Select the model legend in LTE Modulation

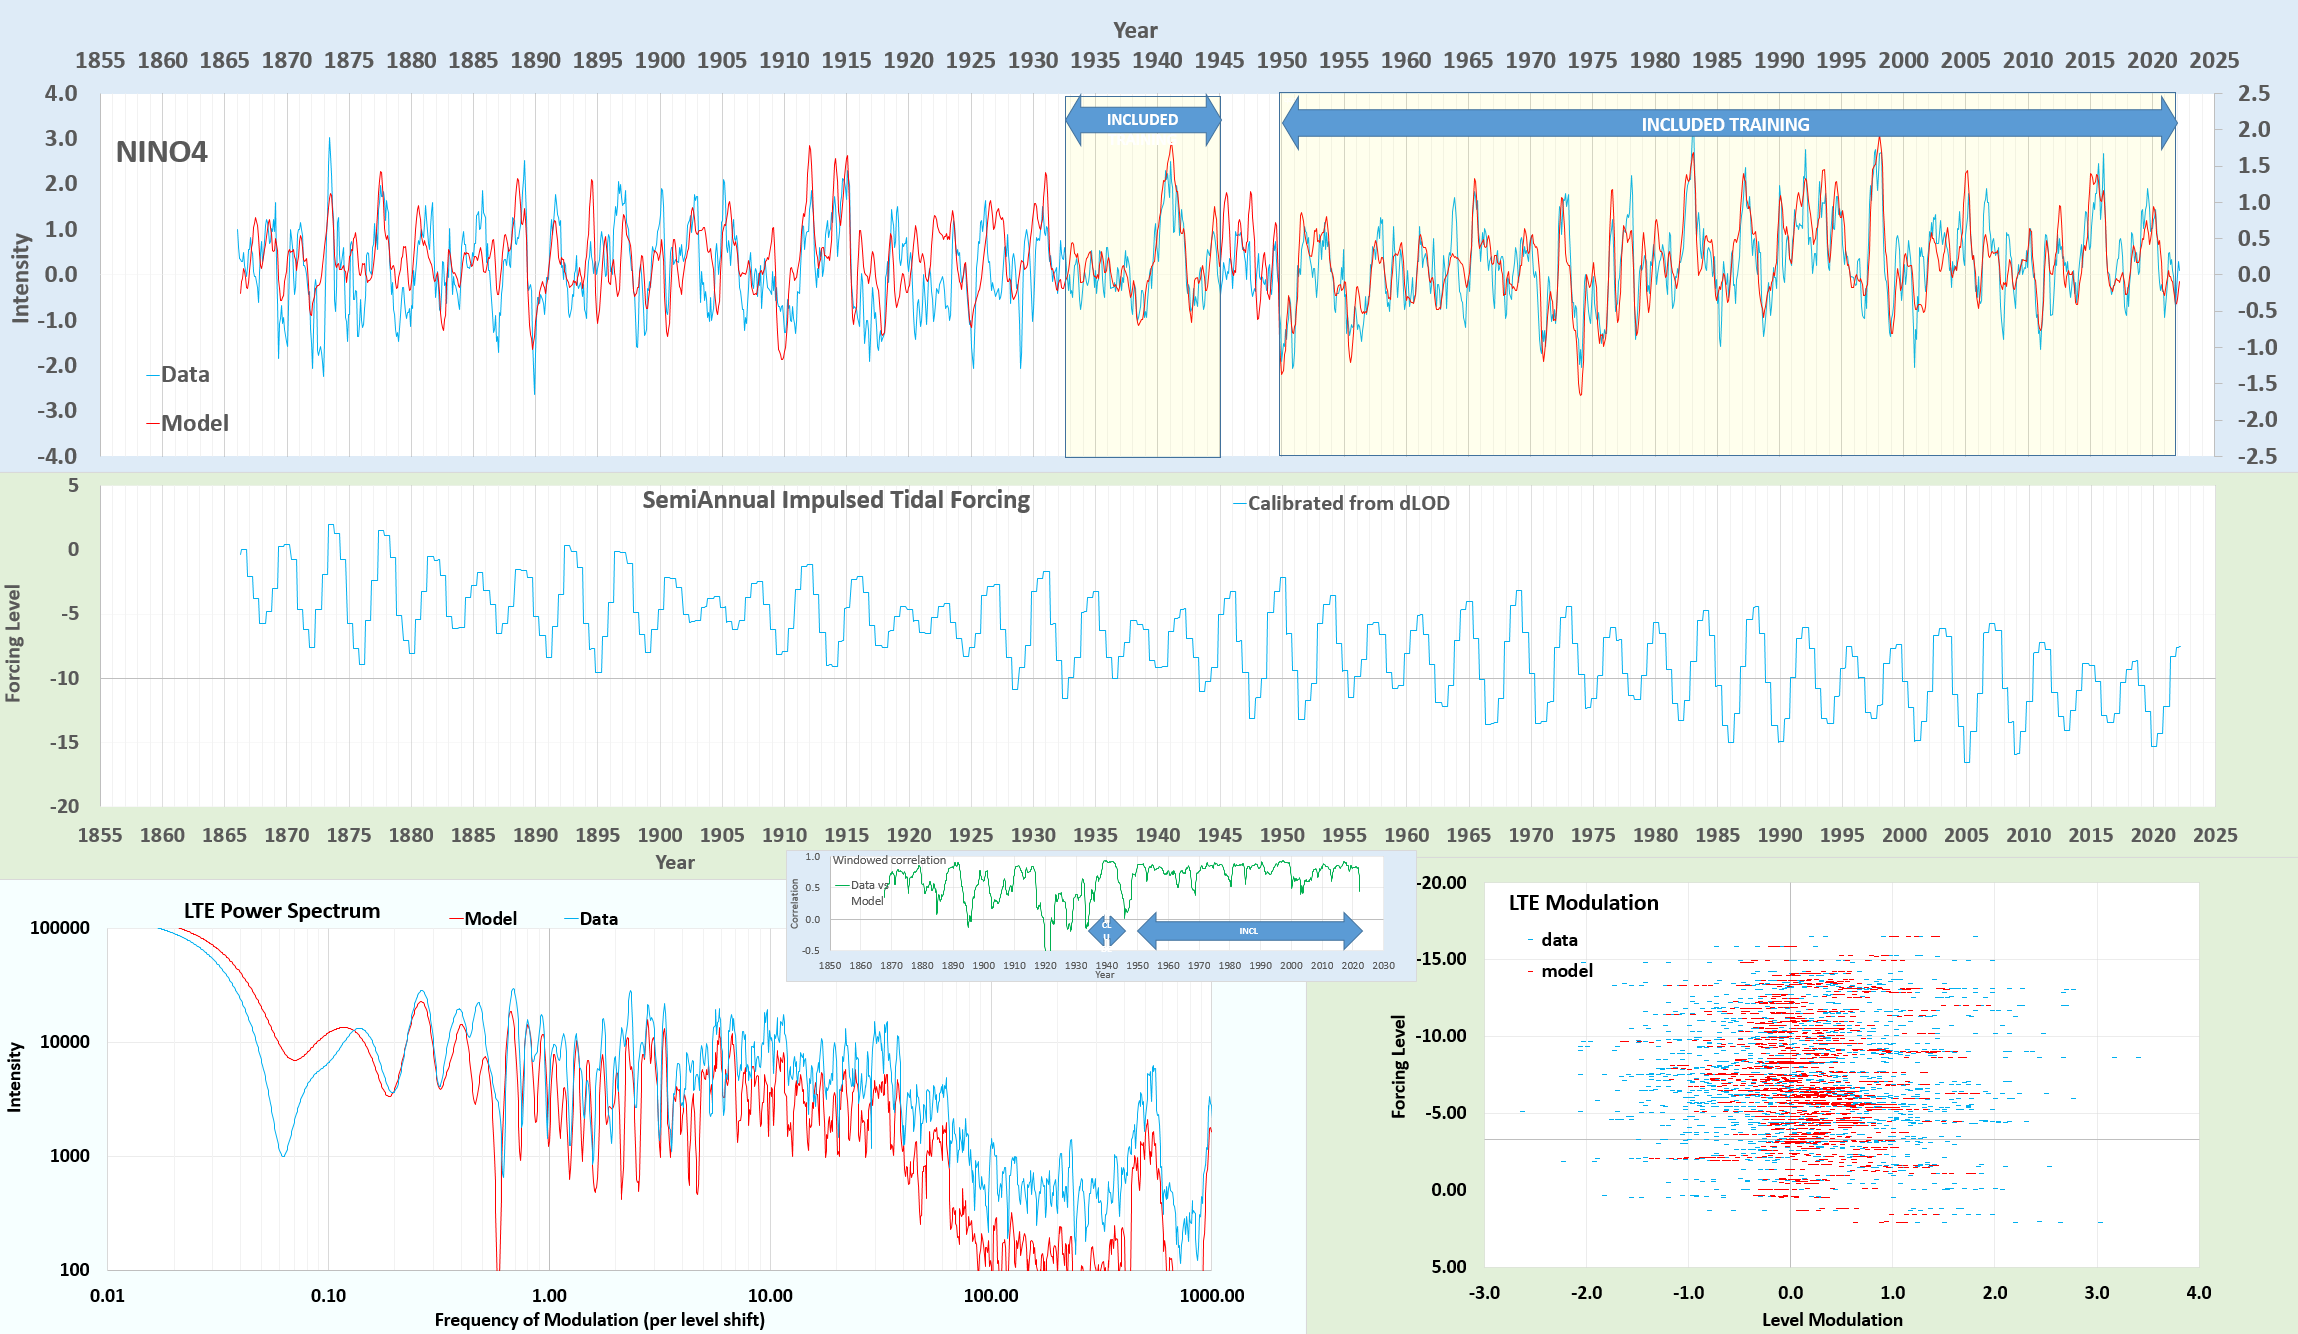coord(1566,971)
